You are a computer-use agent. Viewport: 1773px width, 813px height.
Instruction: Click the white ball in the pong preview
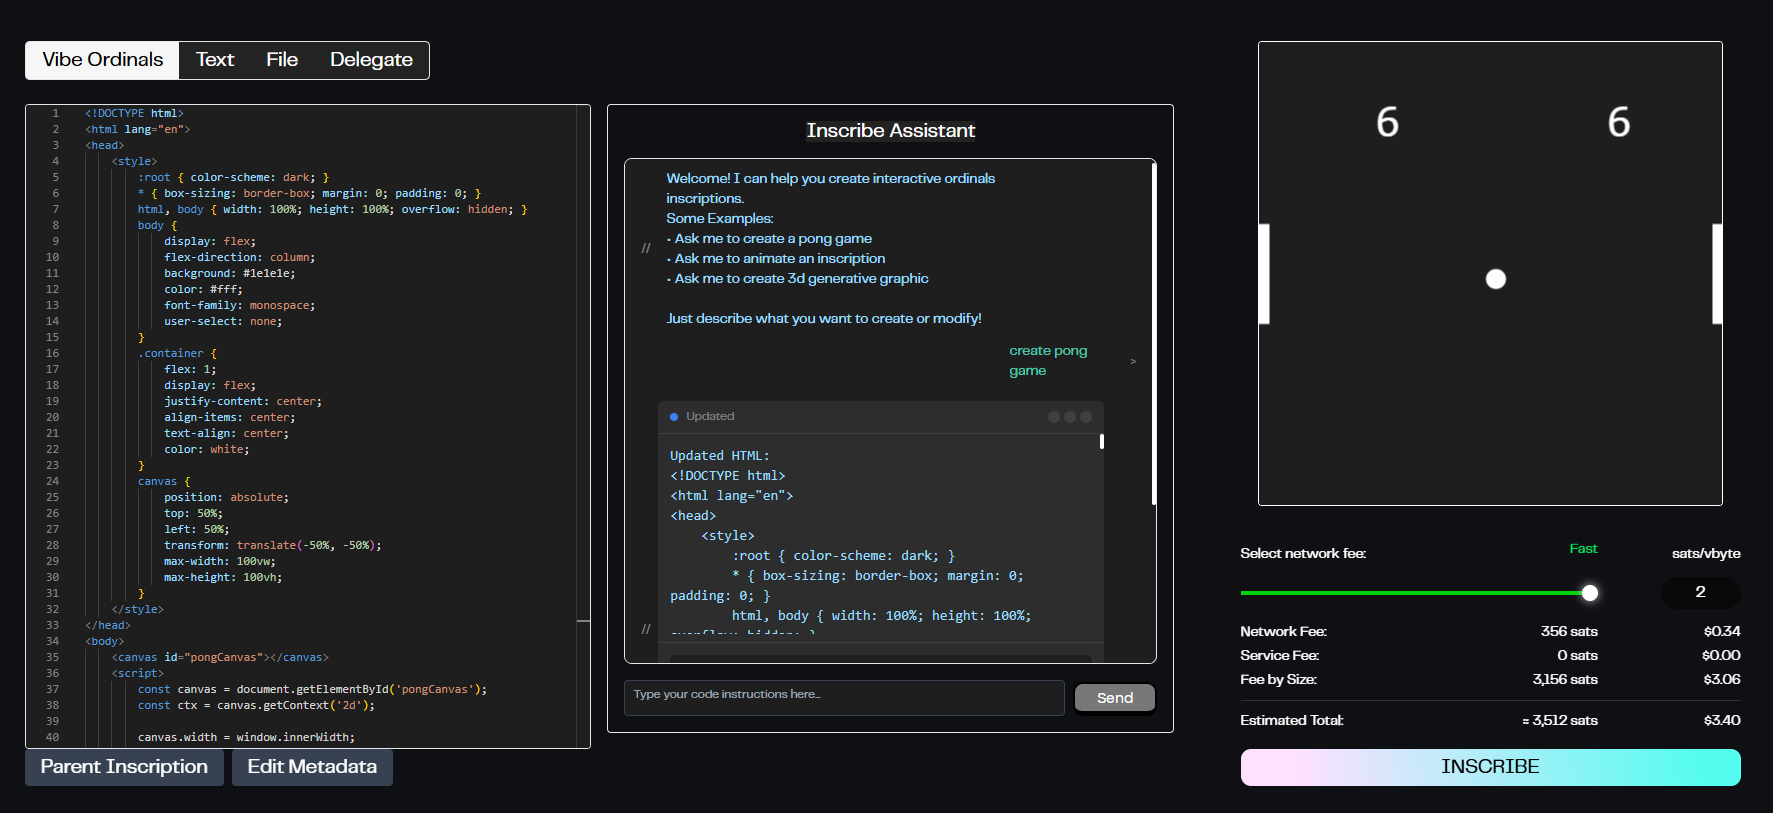[x=1495, y=279]
